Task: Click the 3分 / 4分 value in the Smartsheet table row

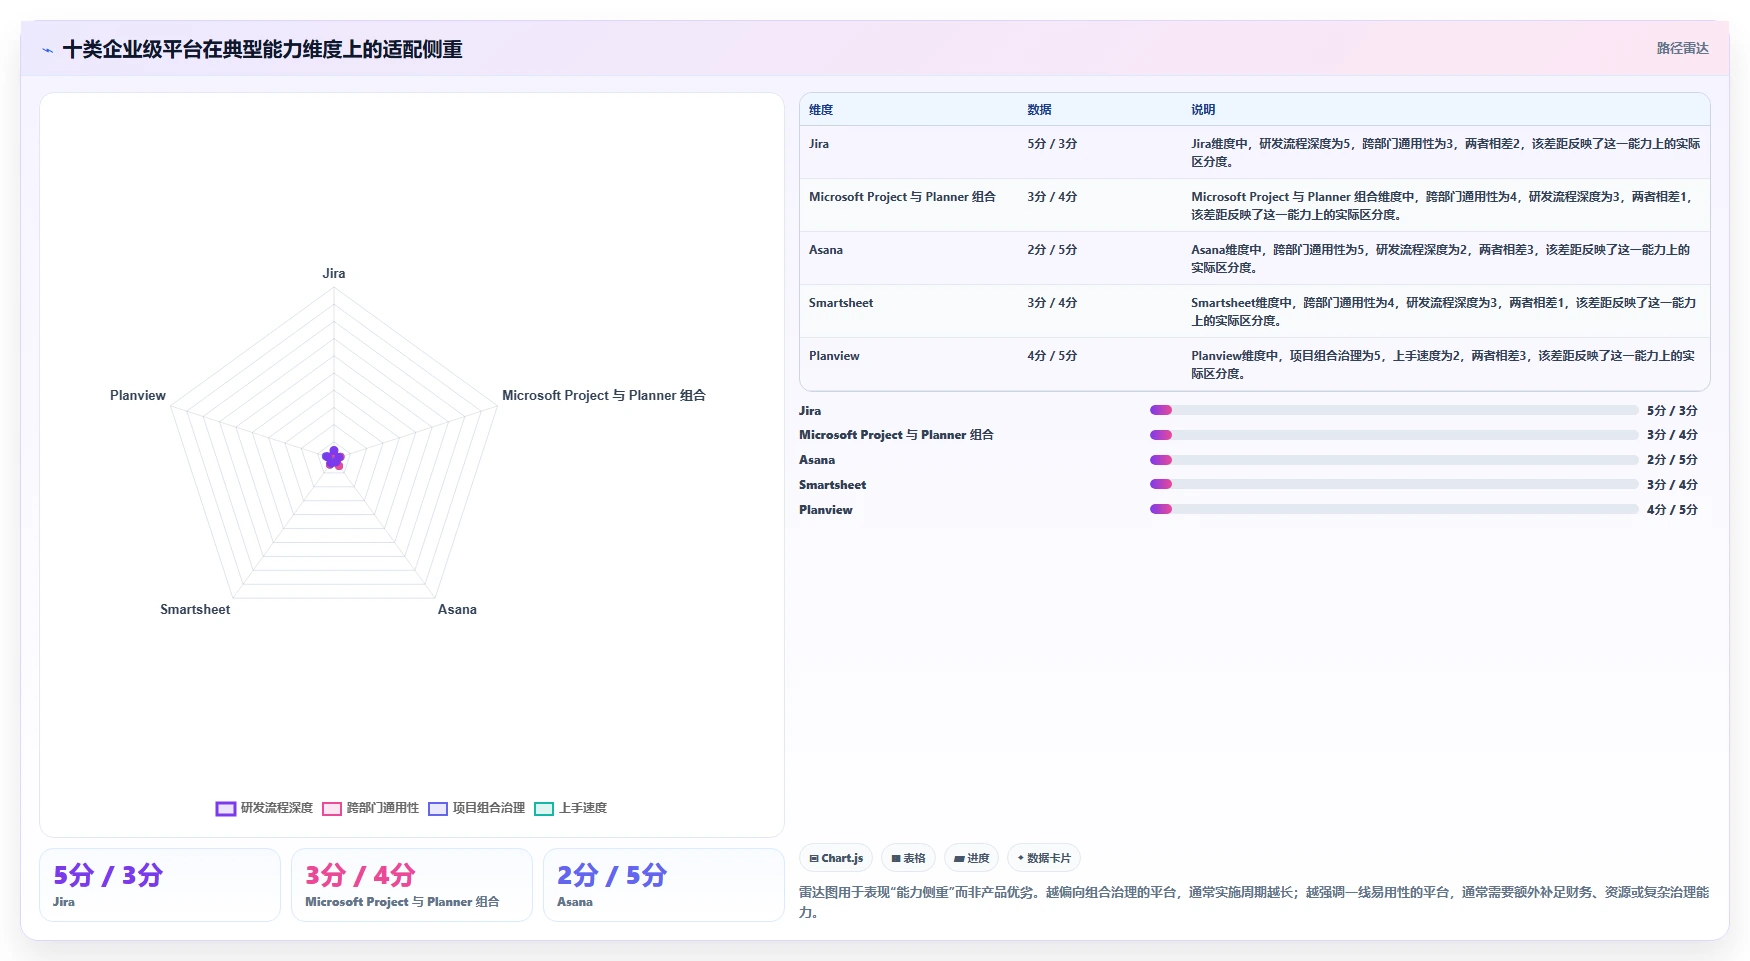Action: [1052, 303]
